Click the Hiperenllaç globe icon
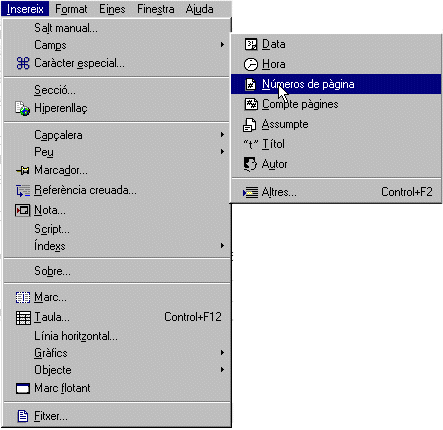Screen dimensions: 443x430 click(22, 108)
